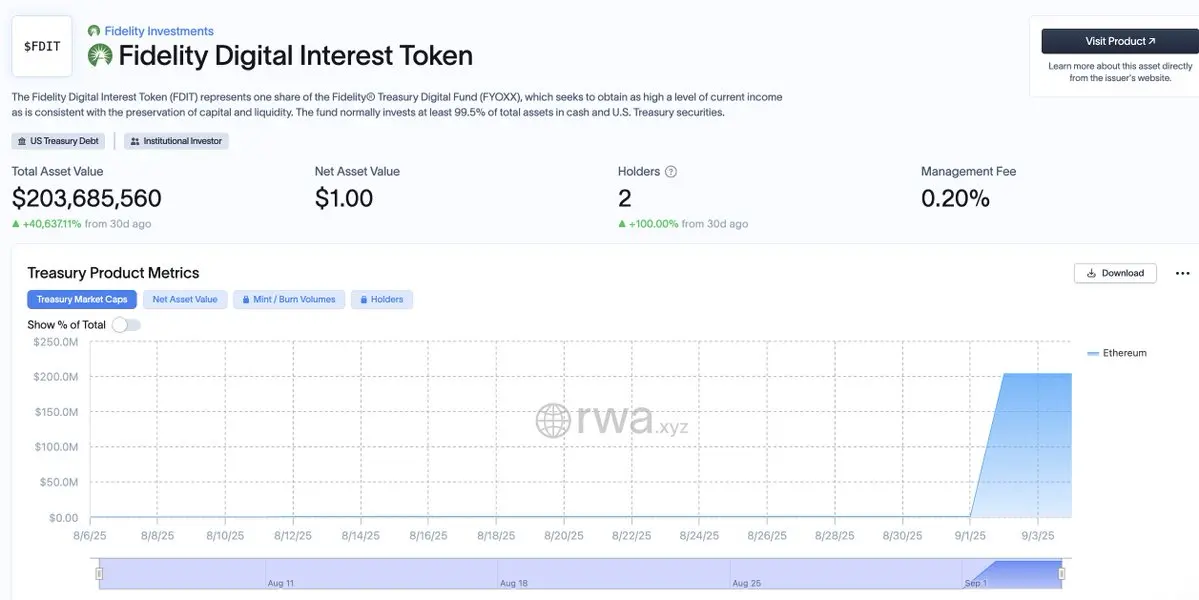Toggle Show % of Total switch
Viewport: 1199px width, 600px height.
click(x=126, y=325)
